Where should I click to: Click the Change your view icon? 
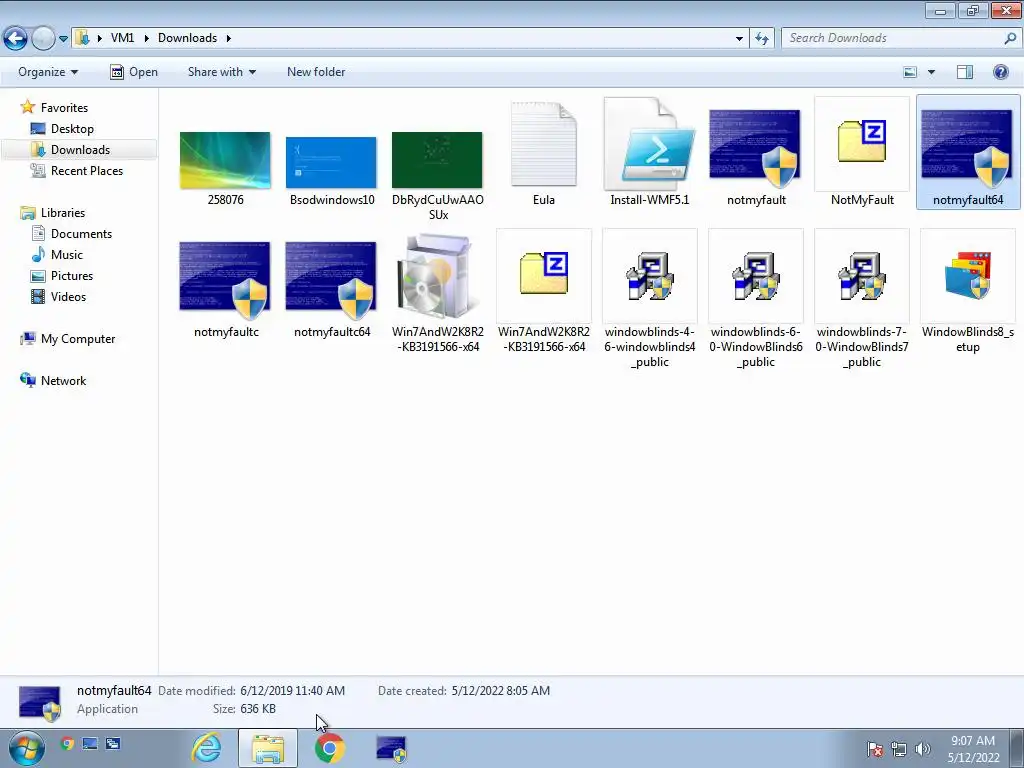[x=910, y=72]
